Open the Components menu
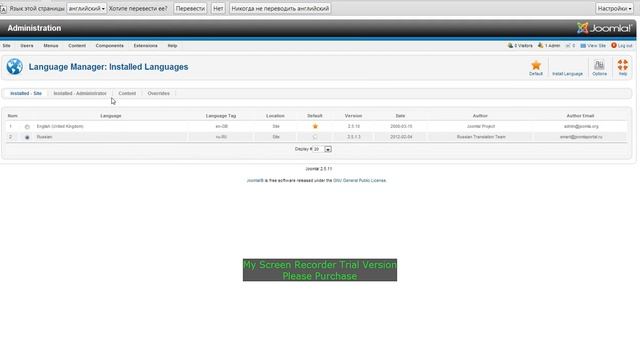Screen dimensions: 640x360 [110, 46]
